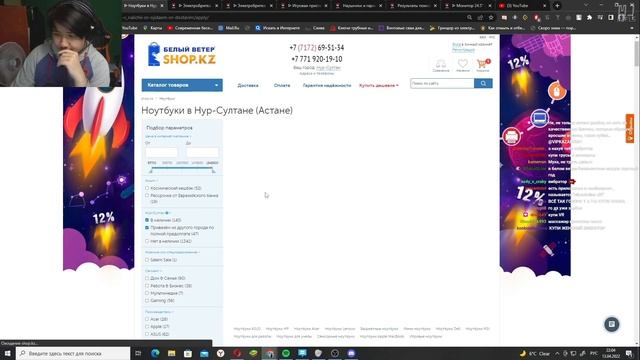
Task: Switch to the Игровые browser tab
Action: pyautogui.click(x=304, y=6)
